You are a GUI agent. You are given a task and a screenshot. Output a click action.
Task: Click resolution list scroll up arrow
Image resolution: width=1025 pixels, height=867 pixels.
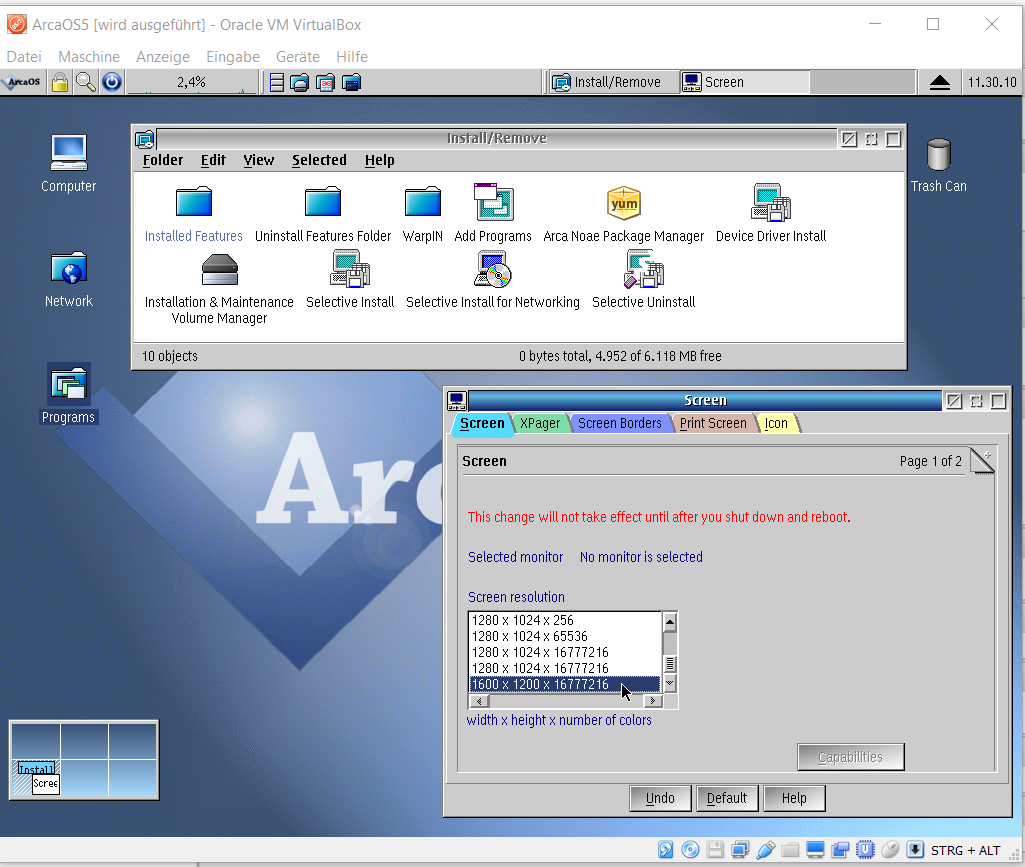[x=669, y=621]
